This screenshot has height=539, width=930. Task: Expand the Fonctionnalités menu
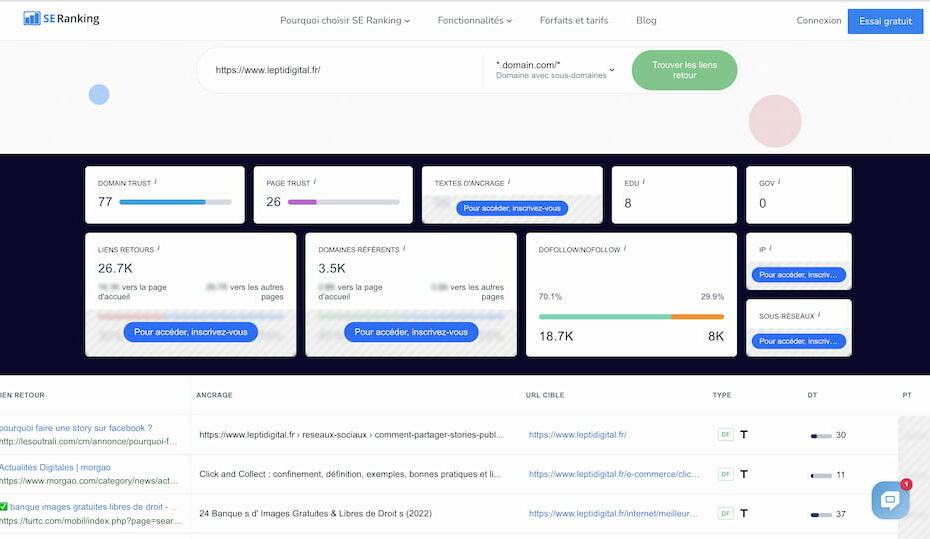474,20
